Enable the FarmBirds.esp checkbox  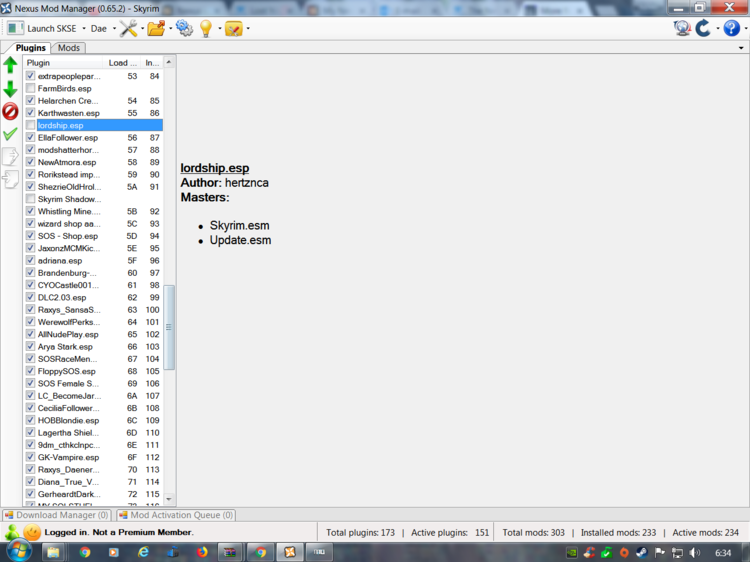[x=31, y=88]
